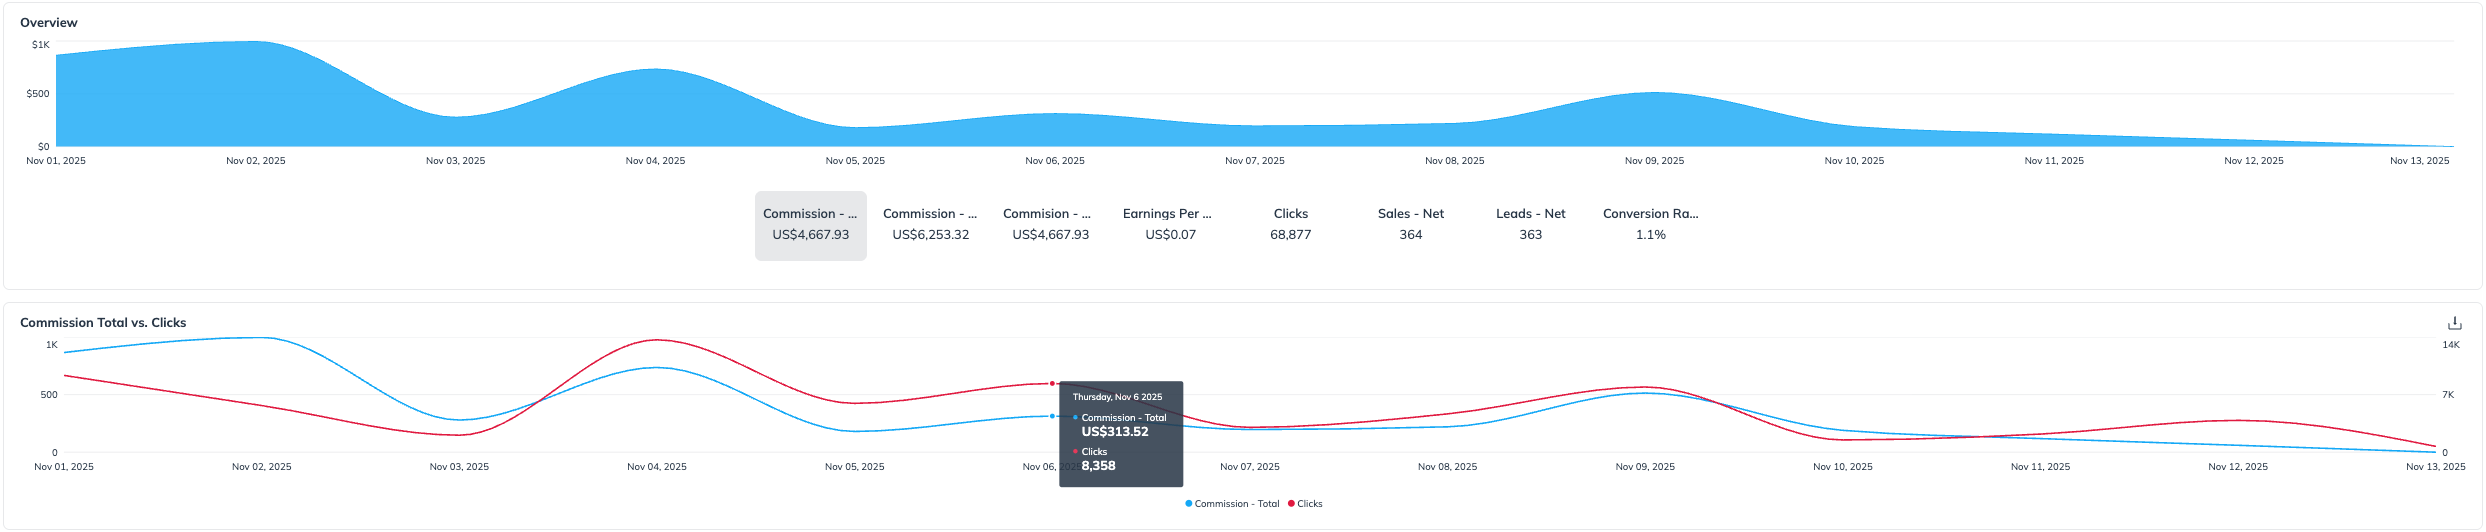Image resolution: width=2486 pixels, height=532 pixels.
Task: Click the red Clicks data point on Nov 6
Action: click(1052, 383)
